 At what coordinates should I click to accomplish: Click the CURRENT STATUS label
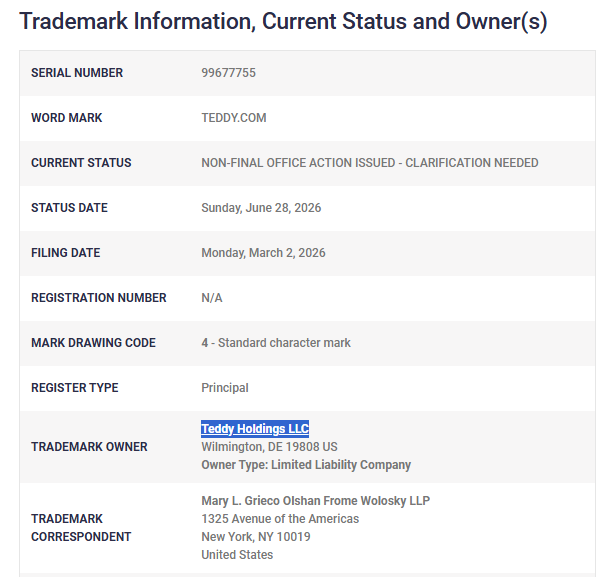(x=81, y=163)
